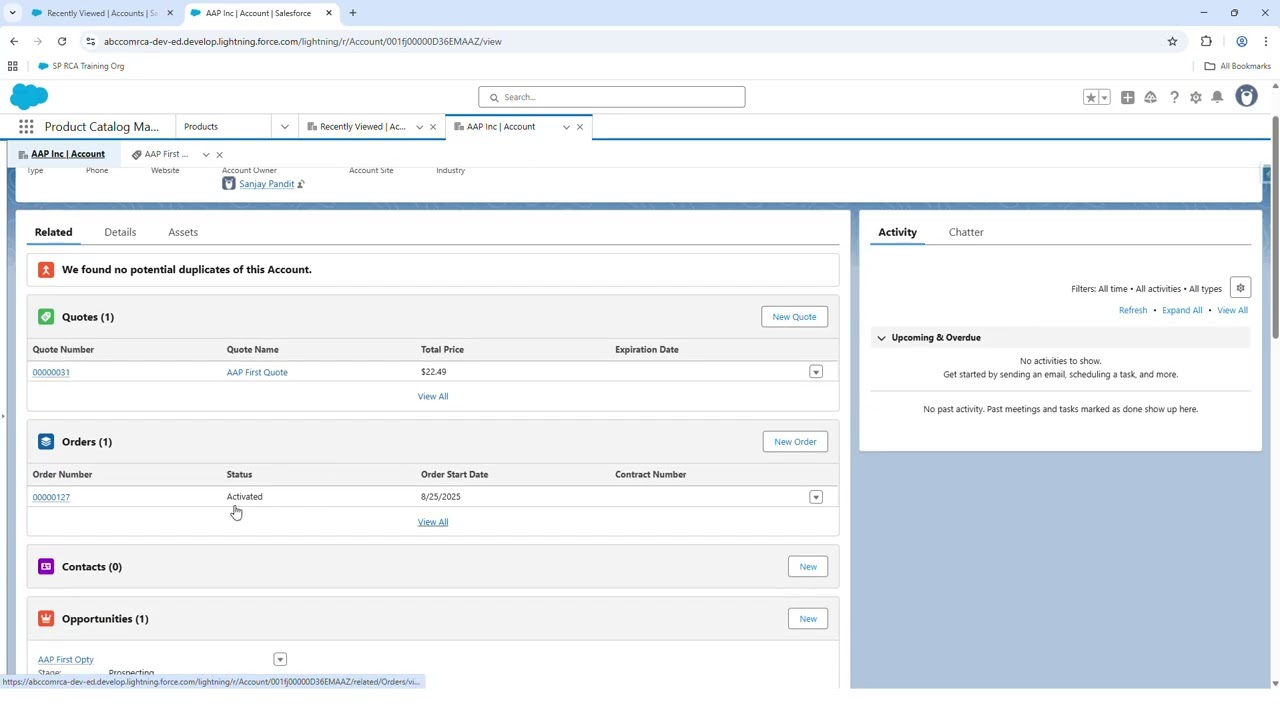Image resolution: width=1280 pixels, height=720 pixels.
Task: Click the browser back arrow
Action: pyautogui.click(x=14, y=41)
